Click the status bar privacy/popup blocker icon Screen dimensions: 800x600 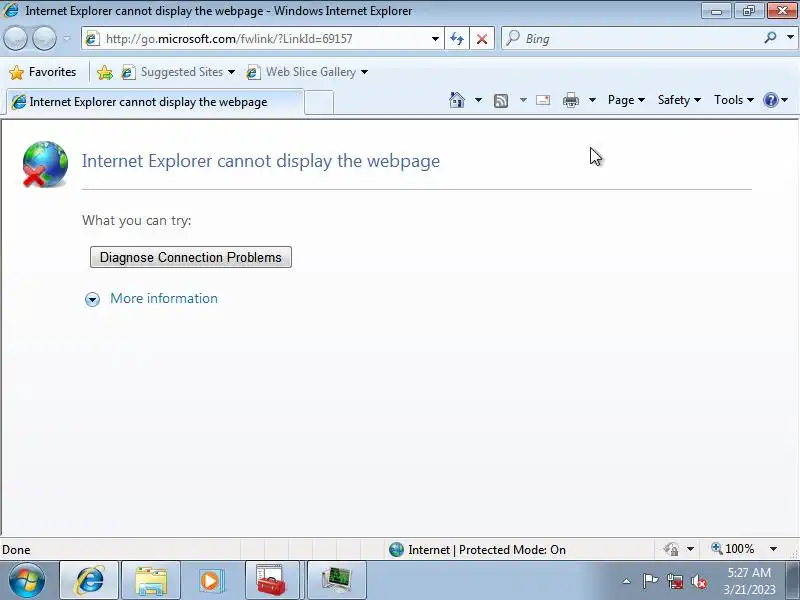[671, 549]
